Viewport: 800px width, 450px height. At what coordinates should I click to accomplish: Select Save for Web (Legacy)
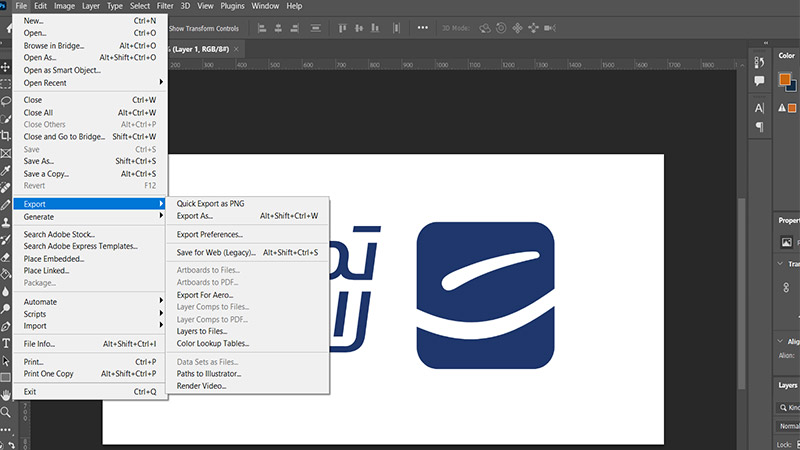(x=217, y=252)
